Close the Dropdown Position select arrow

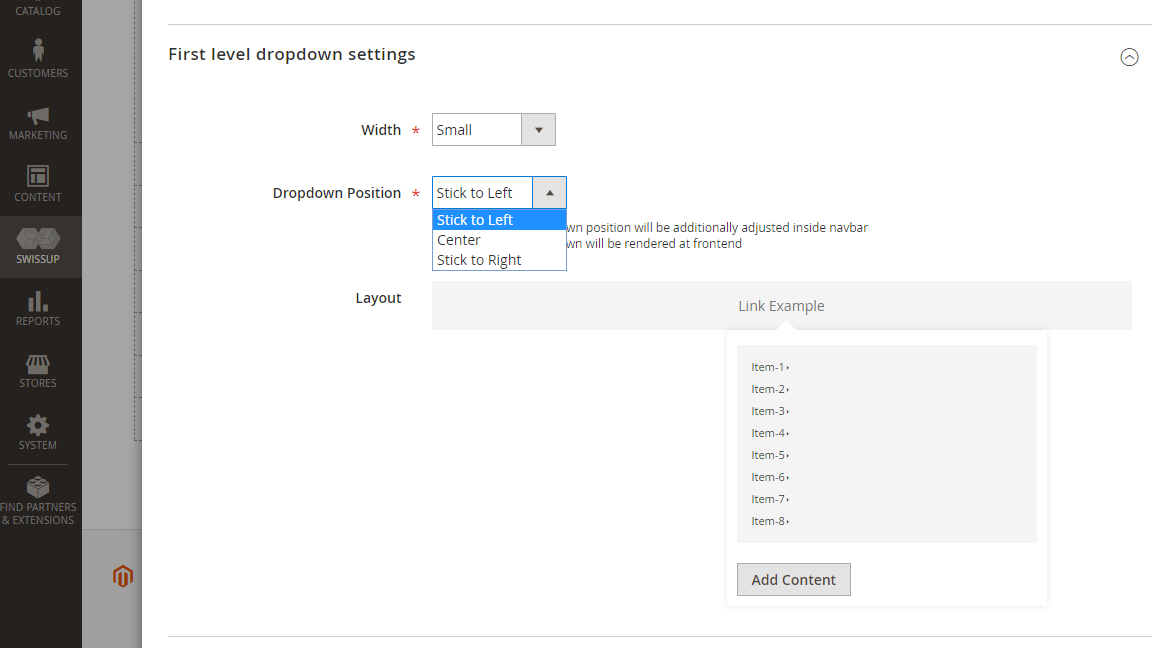pos(549,193)
